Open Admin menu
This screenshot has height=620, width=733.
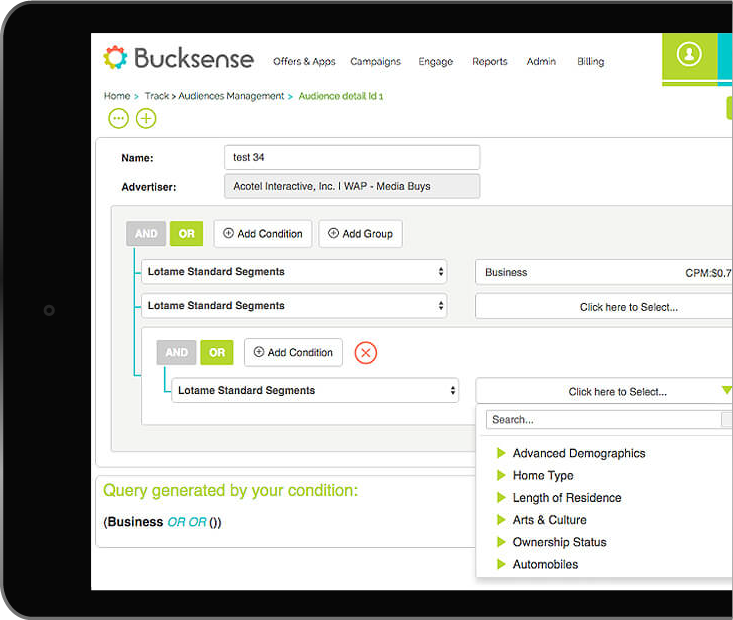pyautogui.click(x=541, y=61)
